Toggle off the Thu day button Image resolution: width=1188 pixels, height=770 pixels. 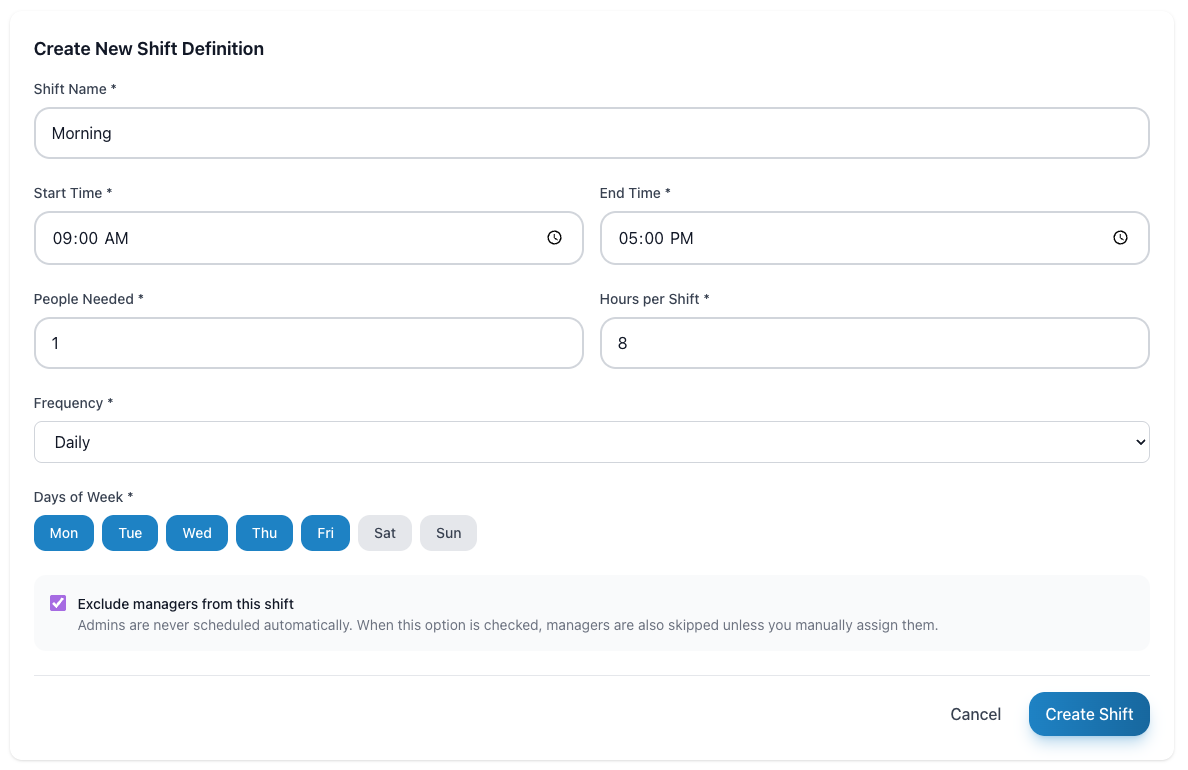point(264,533)
